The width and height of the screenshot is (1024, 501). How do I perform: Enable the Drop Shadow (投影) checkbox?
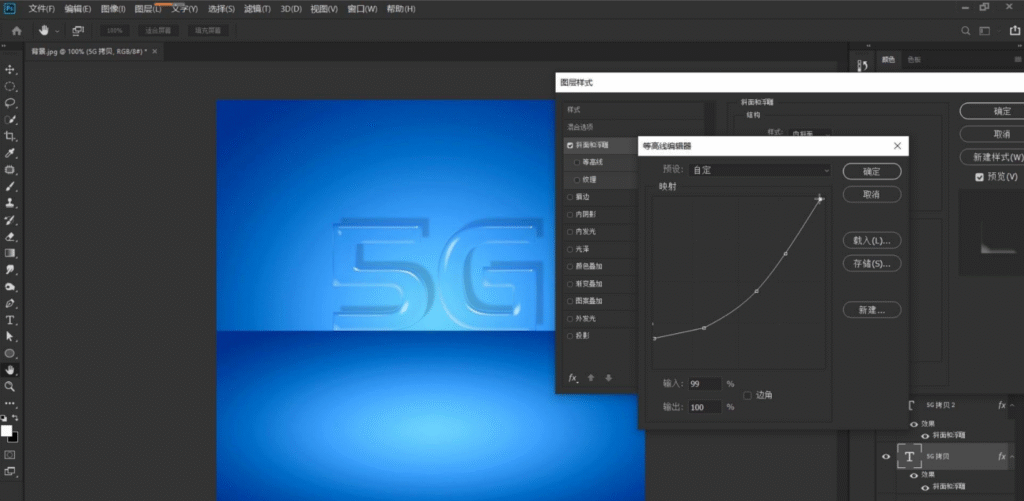coord(570,336)
